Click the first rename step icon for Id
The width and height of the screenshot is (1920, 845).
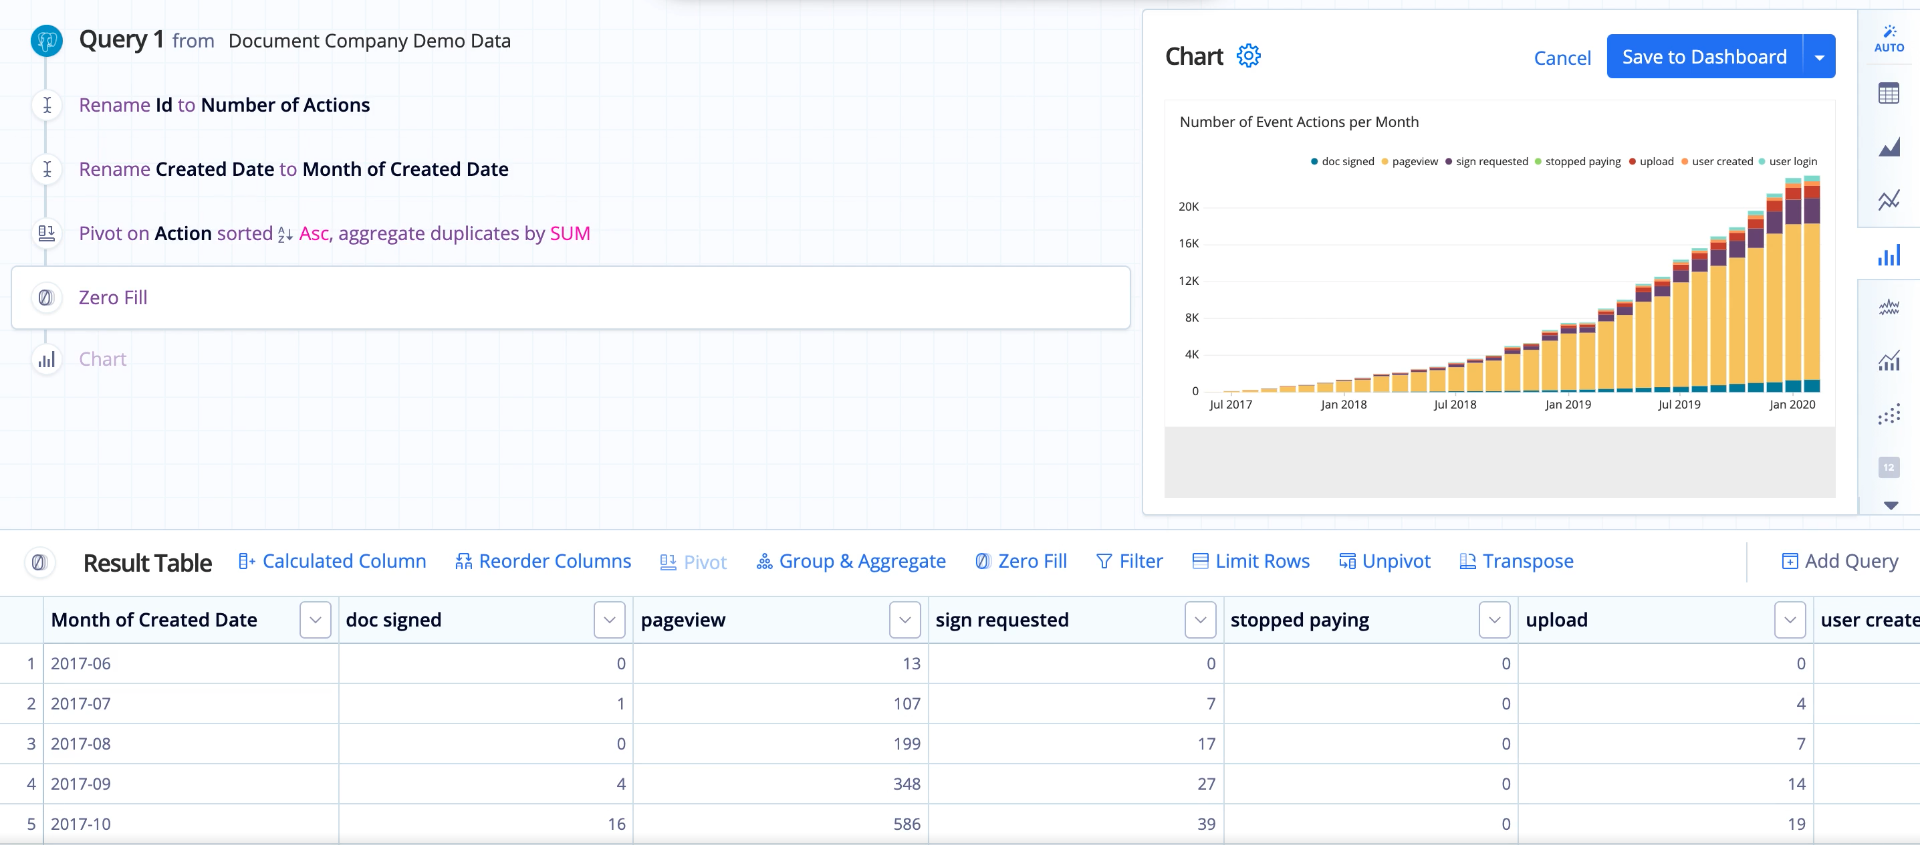(x=46, y=105)
